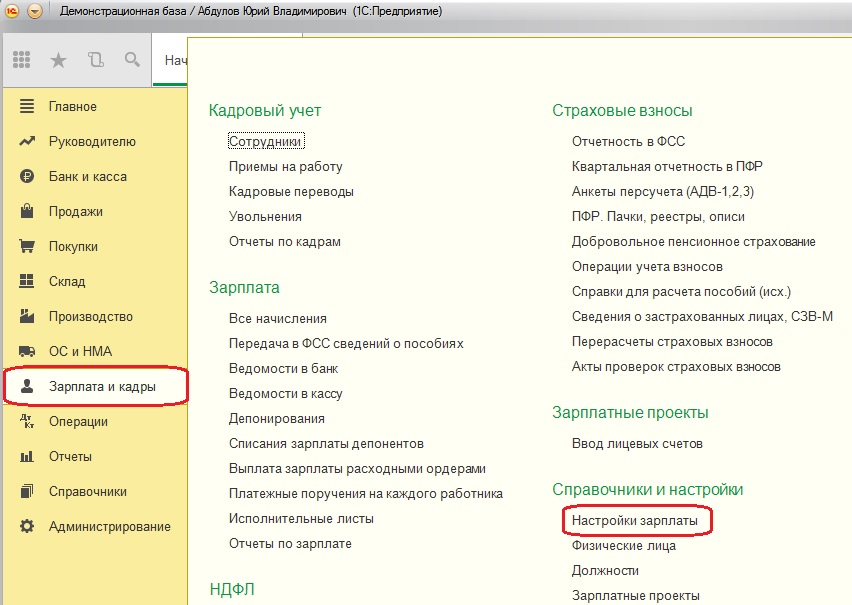Go to Банк и касса section
This screenshot has height=605, width=852.
87,177
